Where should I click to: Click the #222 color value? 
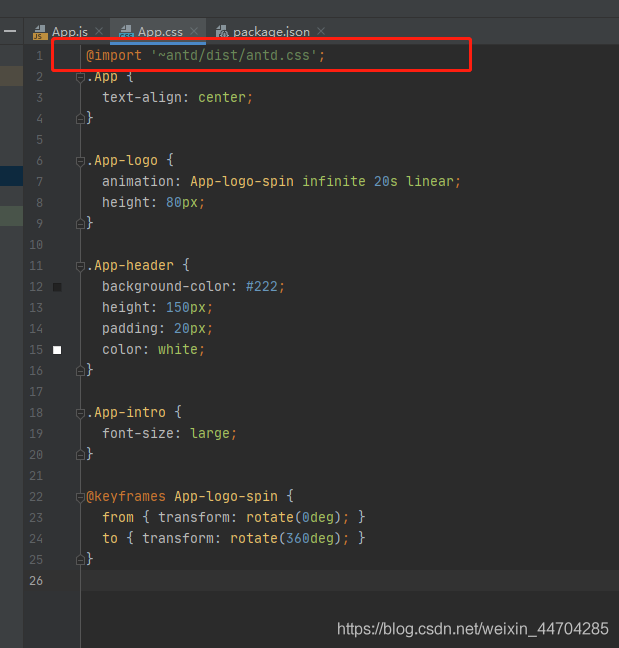pos(262,287)
